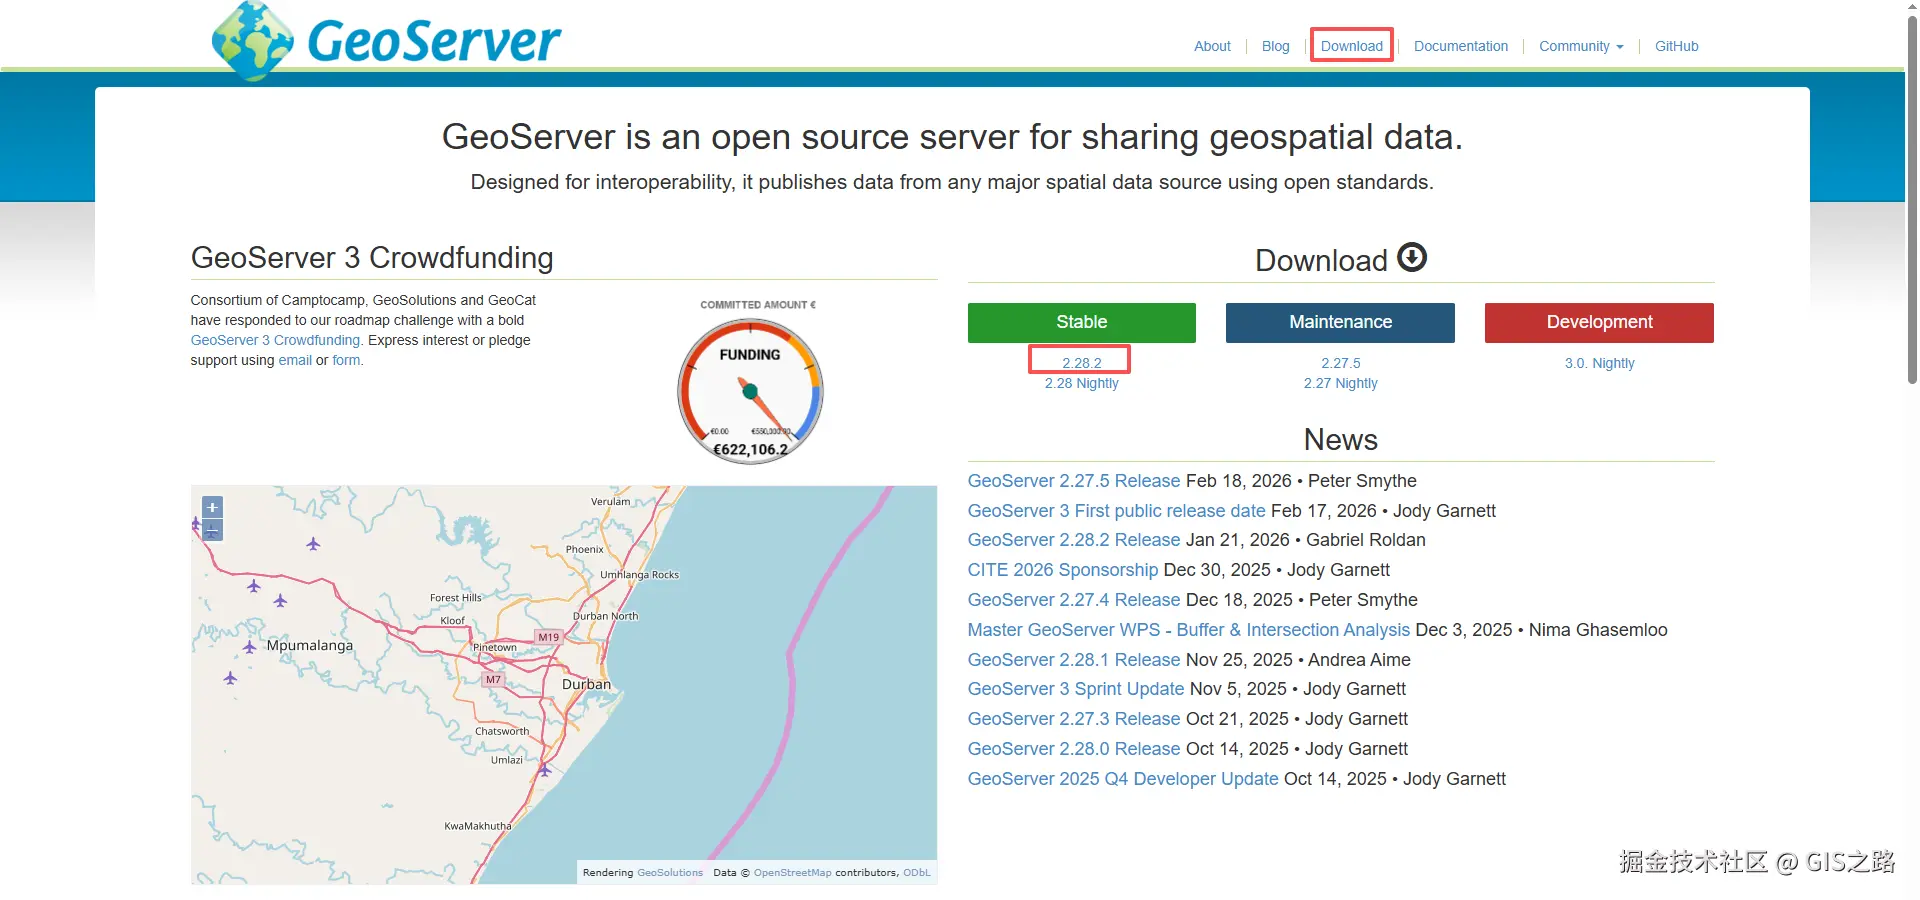Image resolution: width=1920 pixels, height=900 pixels.
Task: Open the 2.27.5 maintenance release link
Action: point(1341,363)
